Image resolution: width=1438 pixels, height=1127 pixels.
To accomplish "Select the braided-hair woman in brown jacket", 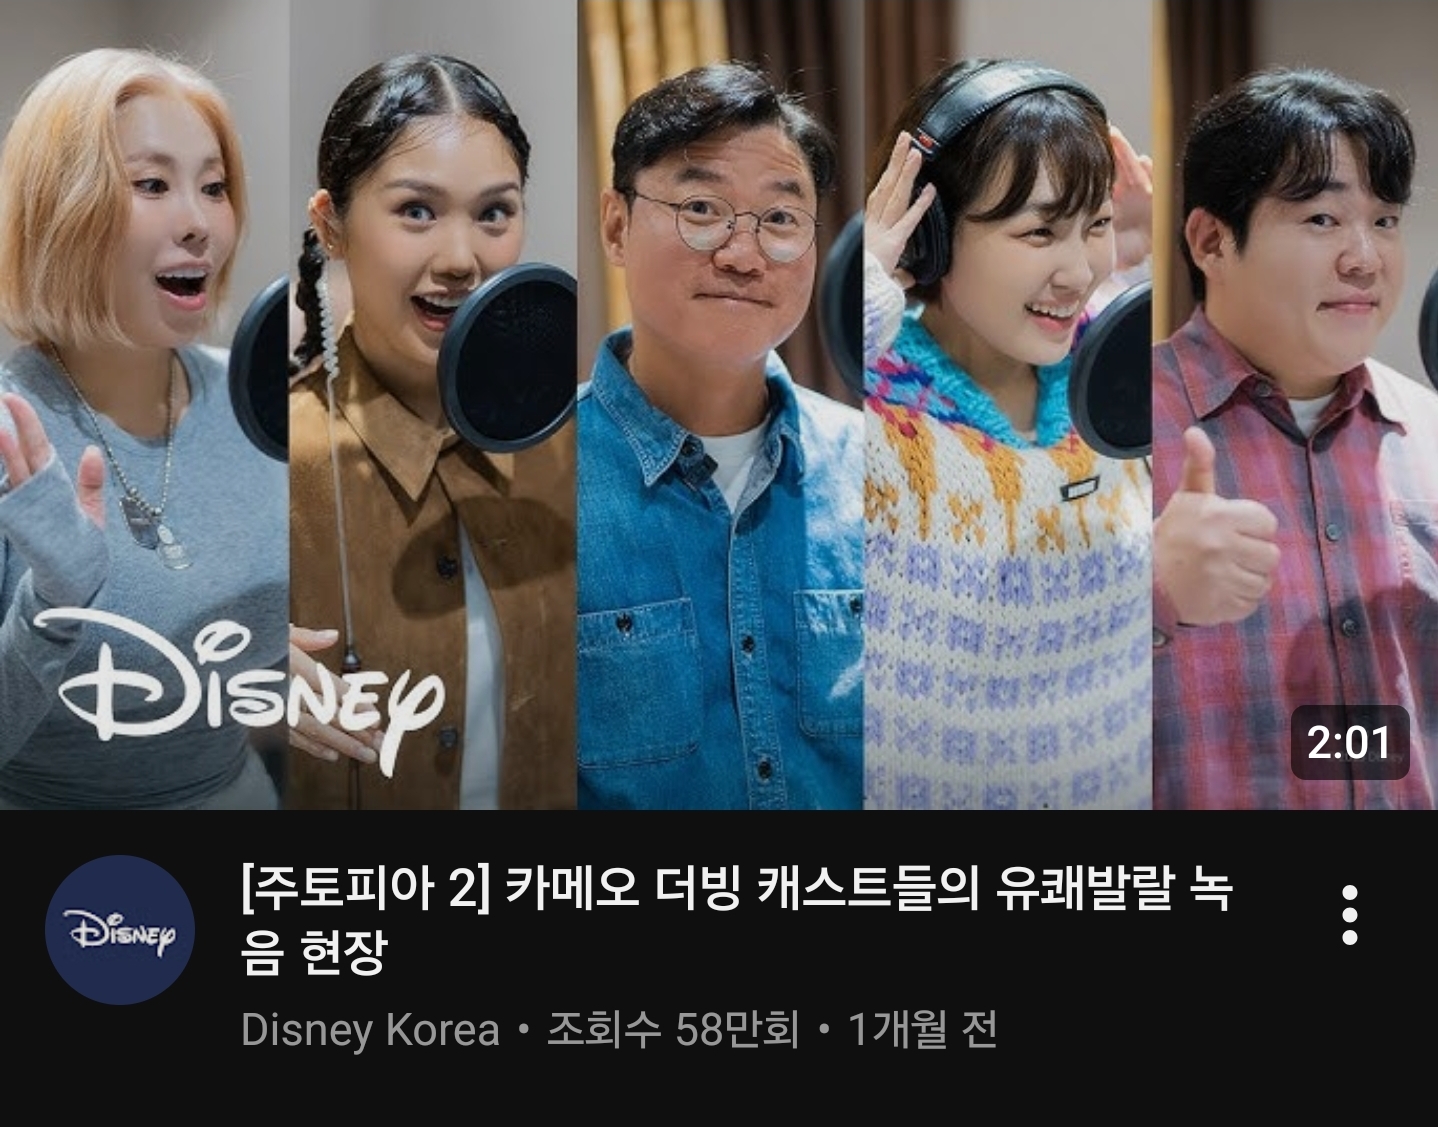I will pyautogui.click(x=433, y=405).
